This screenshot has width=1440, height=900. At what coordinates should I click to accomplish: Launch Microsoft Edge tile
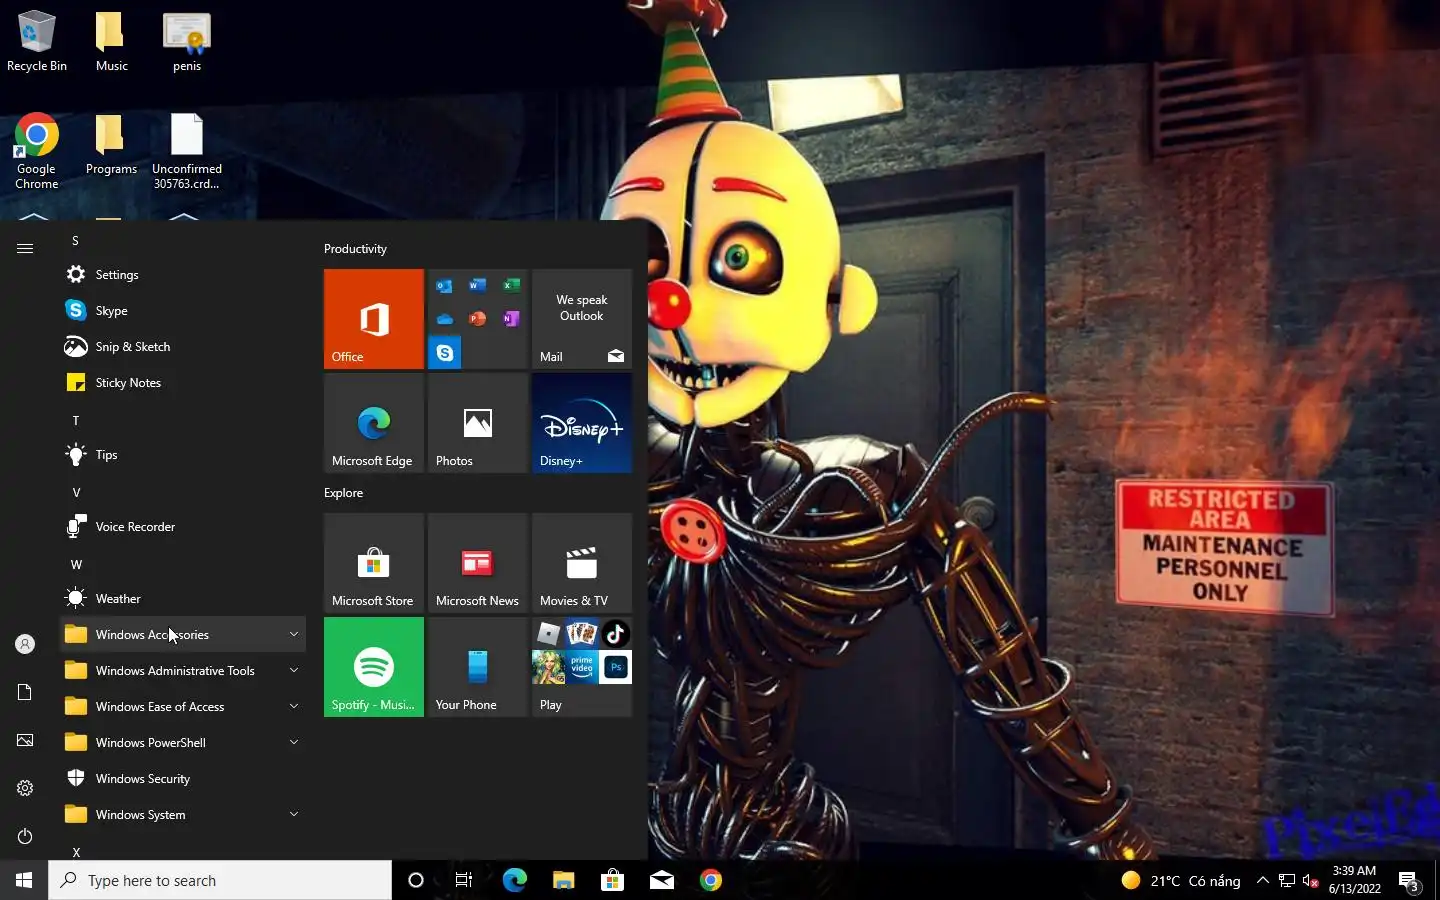[x=374, y=423]
